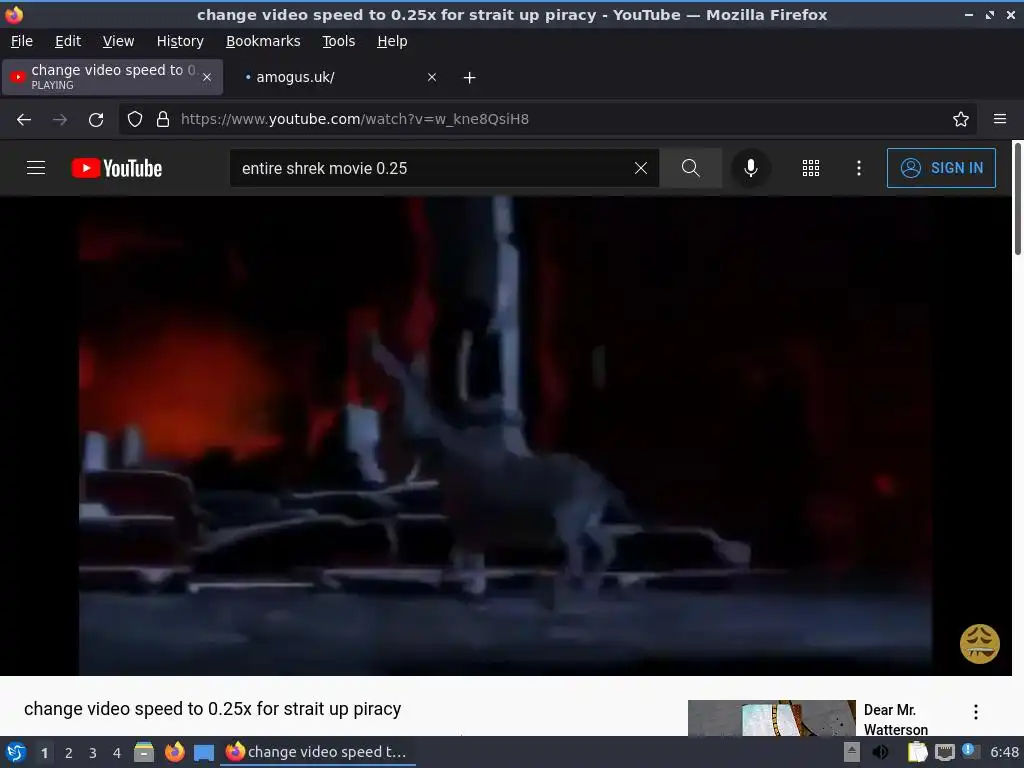Open the Edit menu

pyautogui.click(x=68, y=41)
